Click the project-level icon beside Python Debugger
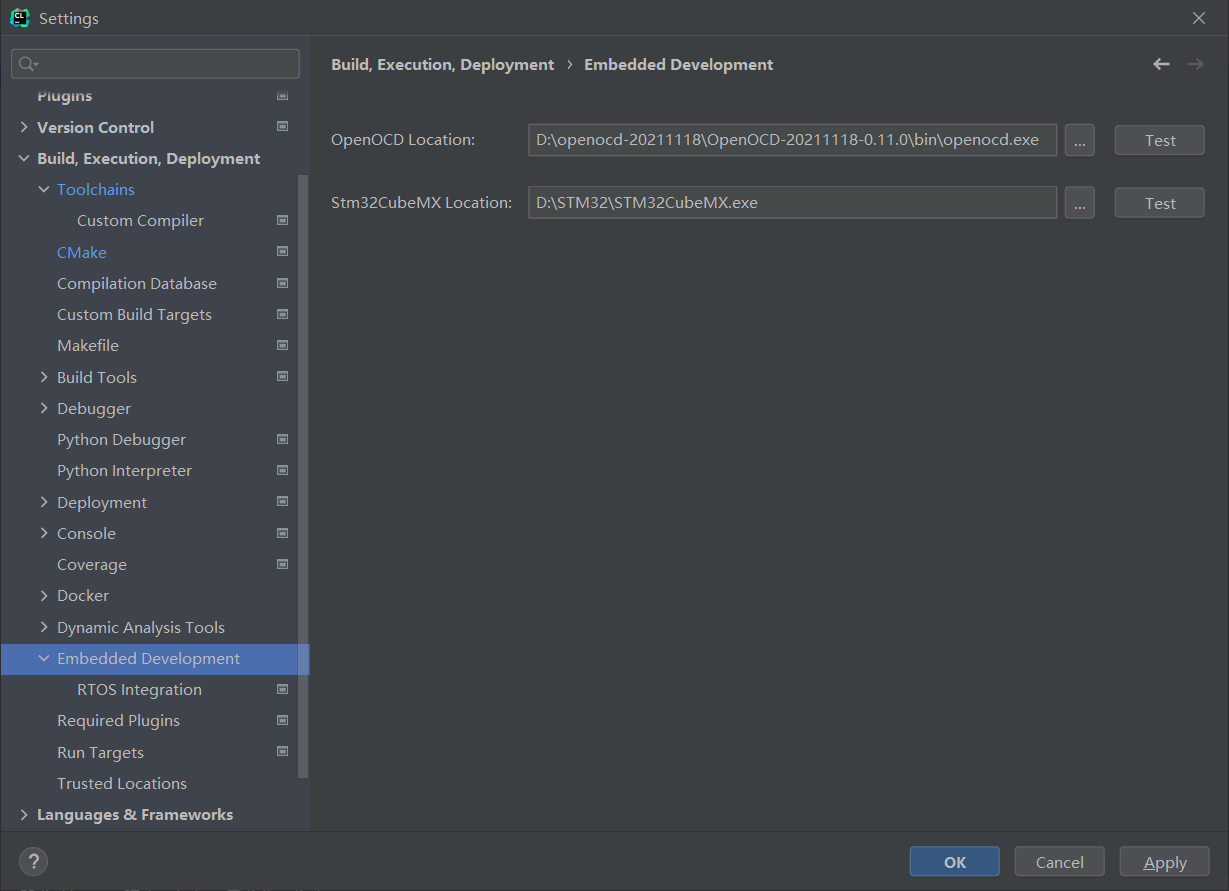This screenshot has width=1229, height=891. (x=282, y=439)
